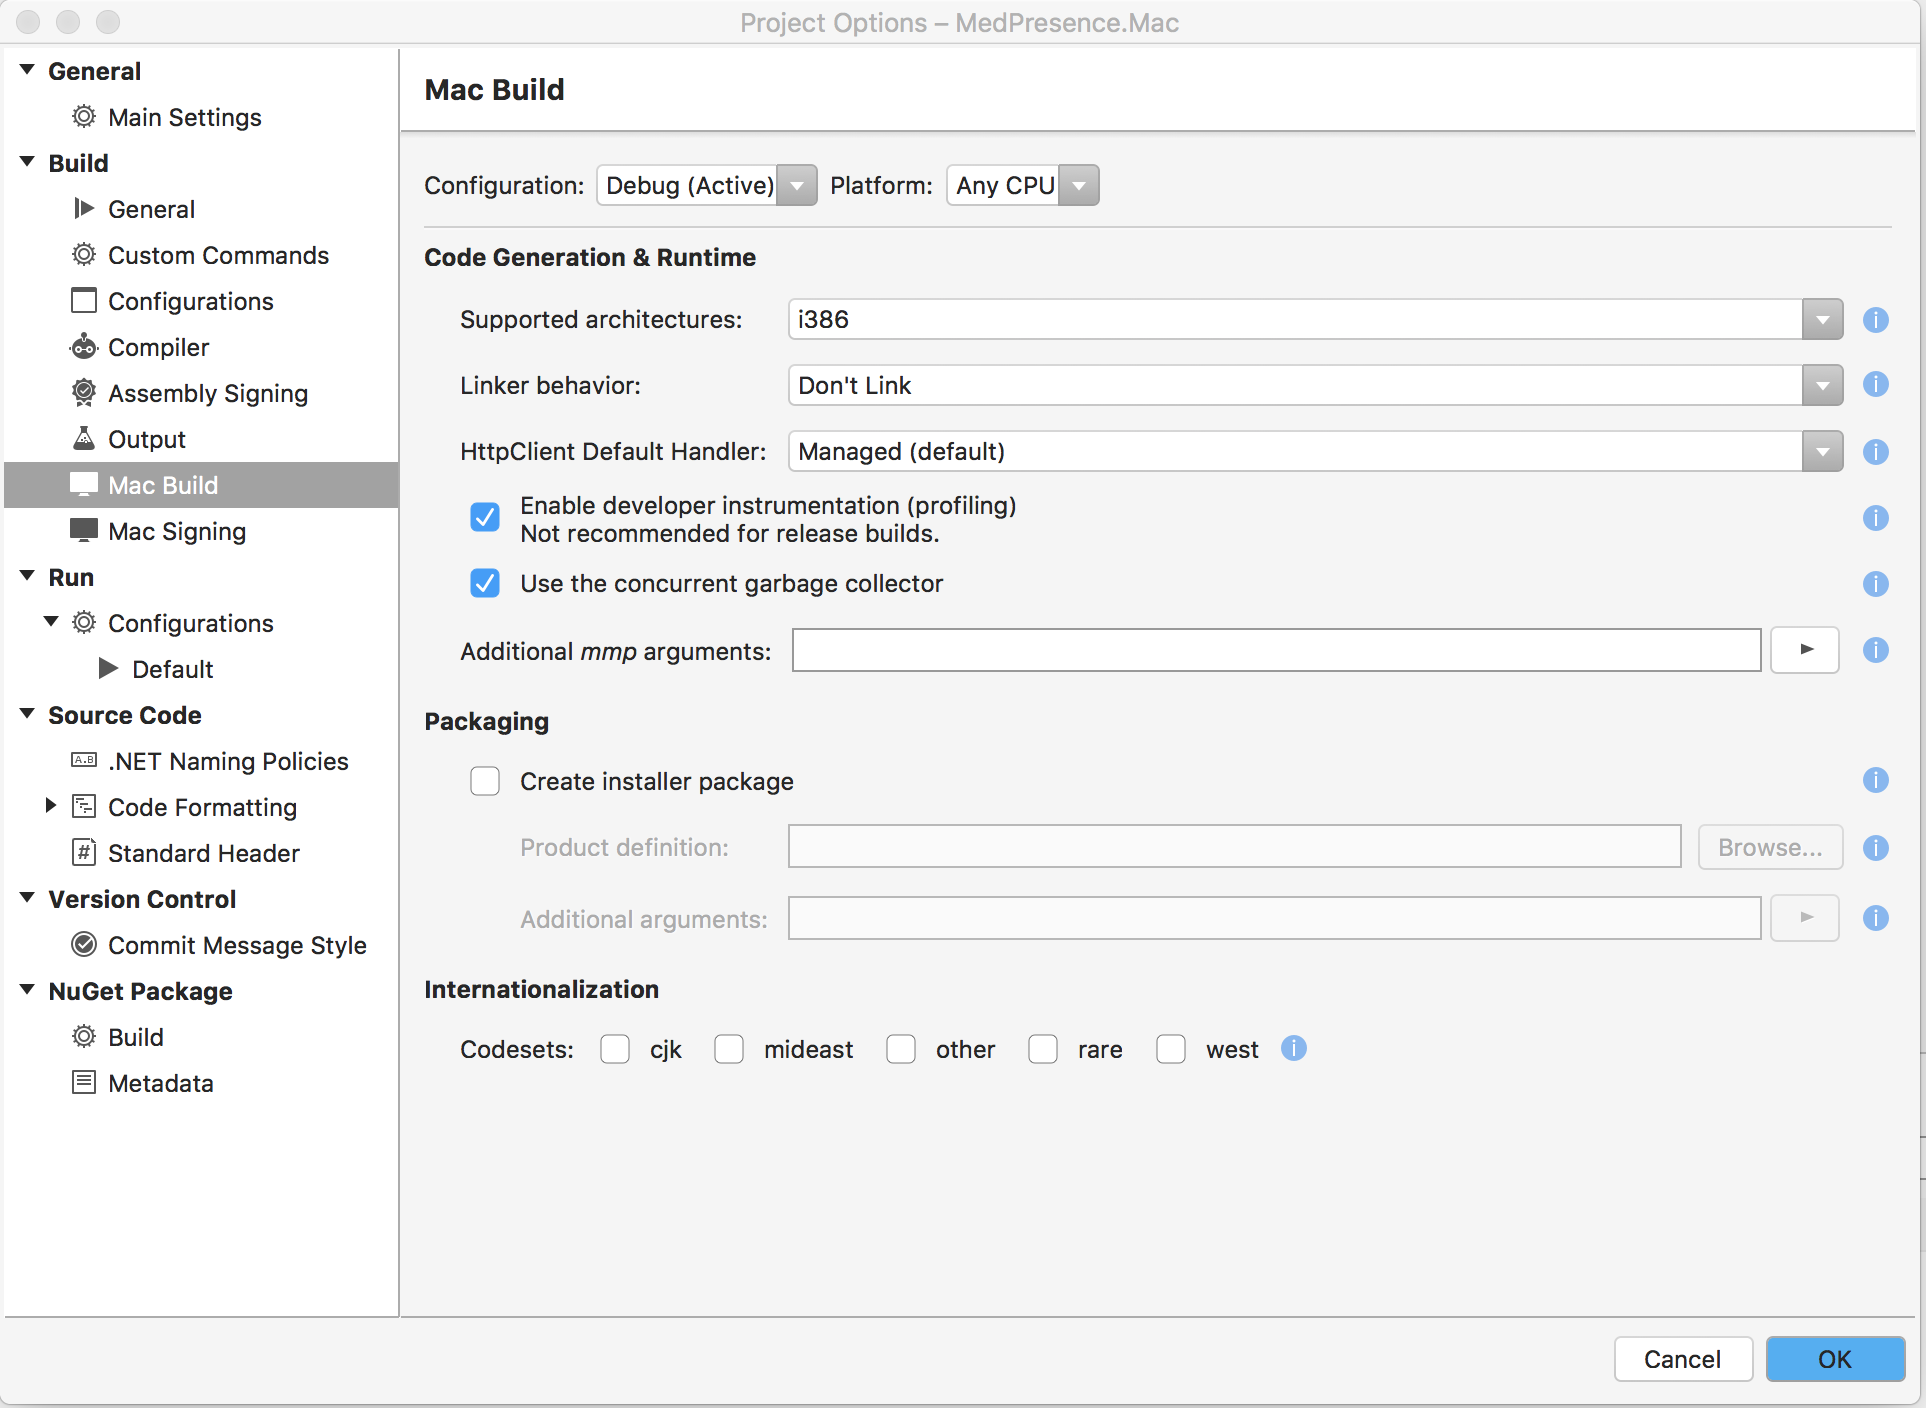
Task: Collapse the NuGet Package section
Action: click(x=27, y=990)
